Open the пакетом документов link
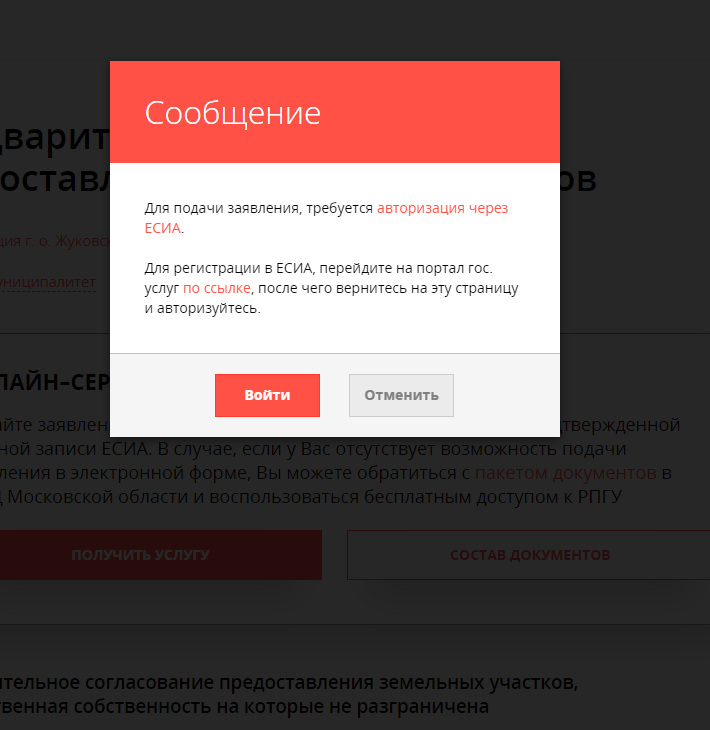The width and height of the screenshot is (710, 730). (566, 473)
